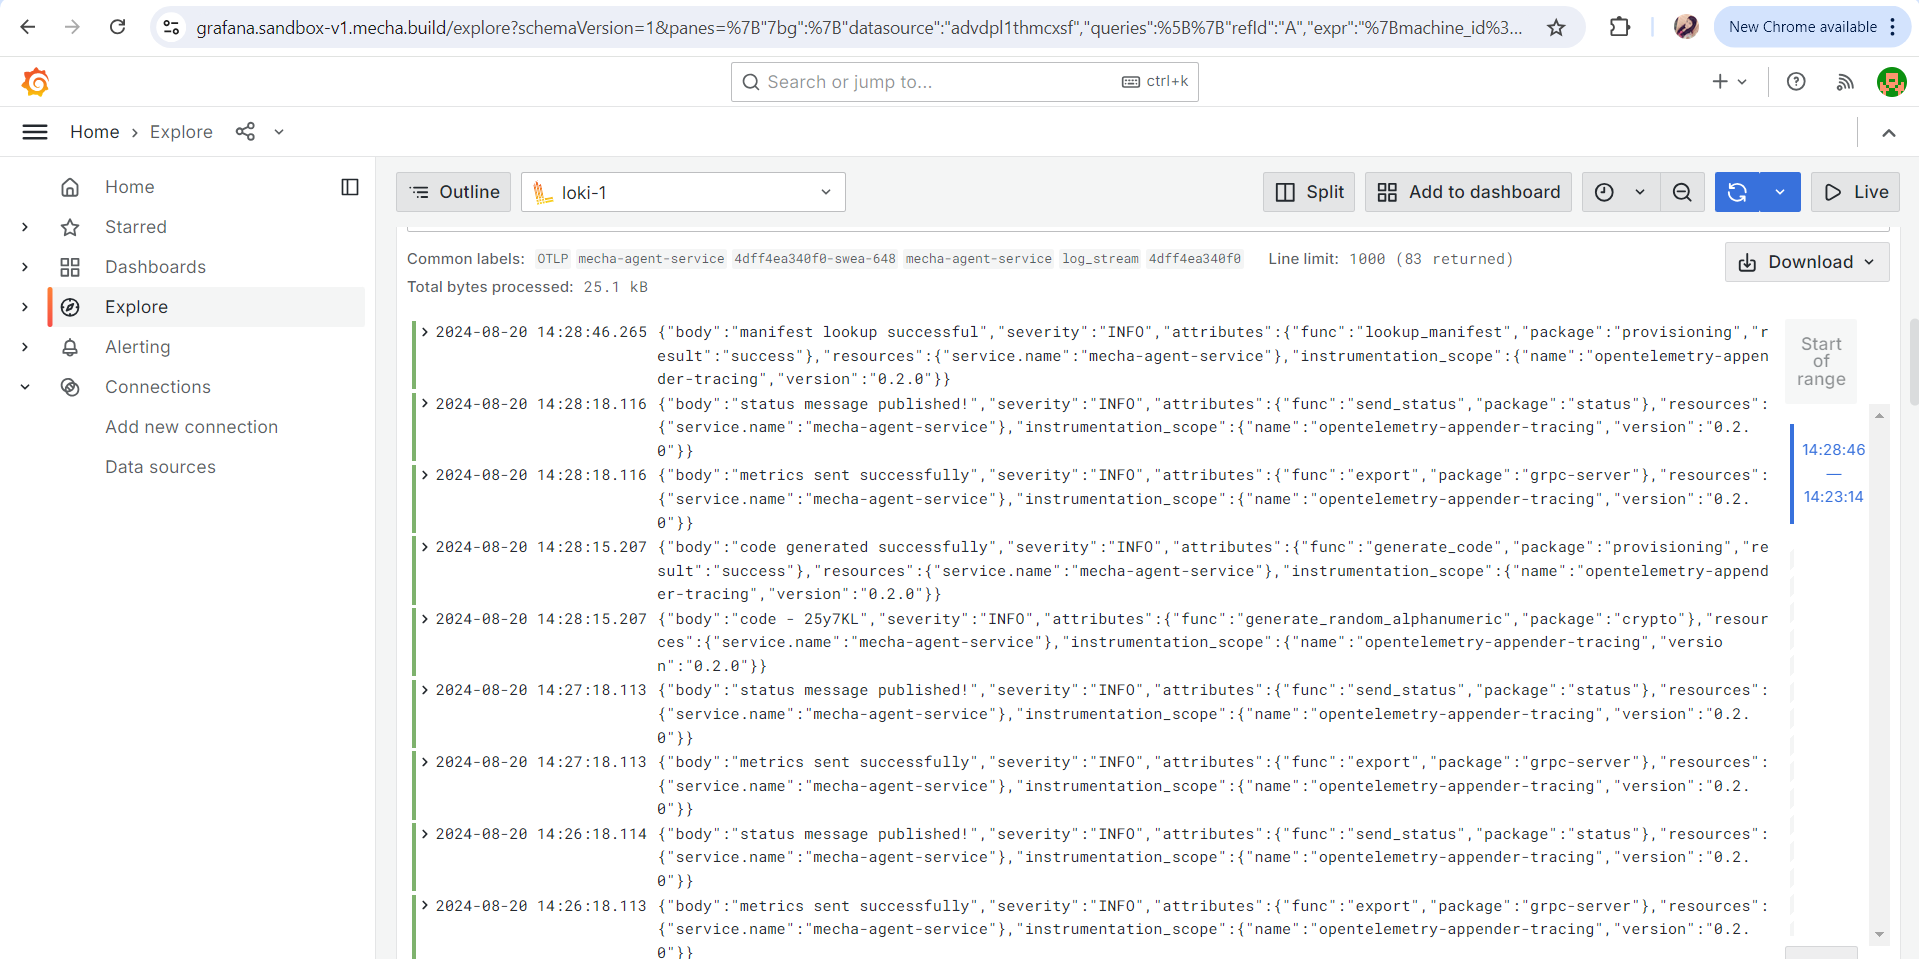The height and width of the screenshot is (959, 1919).
Task: Click the 14:28:46 log timeline marker
Action: pos(1832,450)
